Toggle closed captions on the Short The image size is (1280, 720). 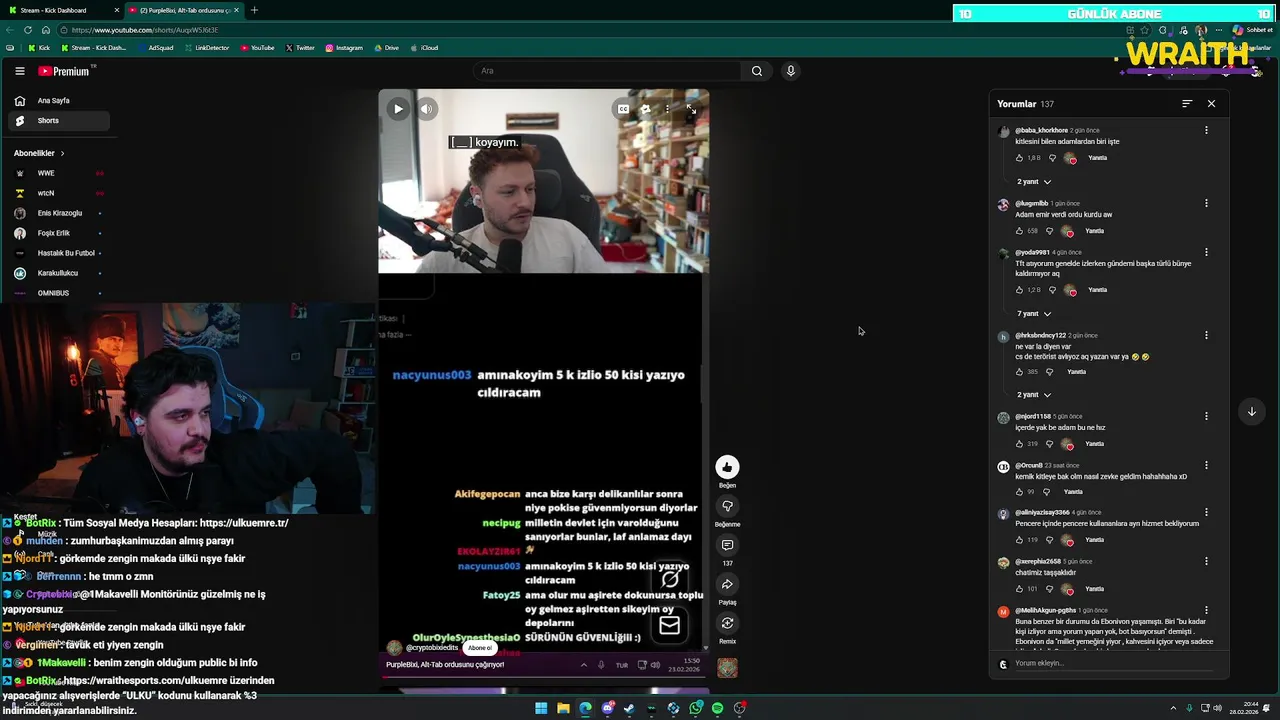pyautogui.click(x=623, y=109)
